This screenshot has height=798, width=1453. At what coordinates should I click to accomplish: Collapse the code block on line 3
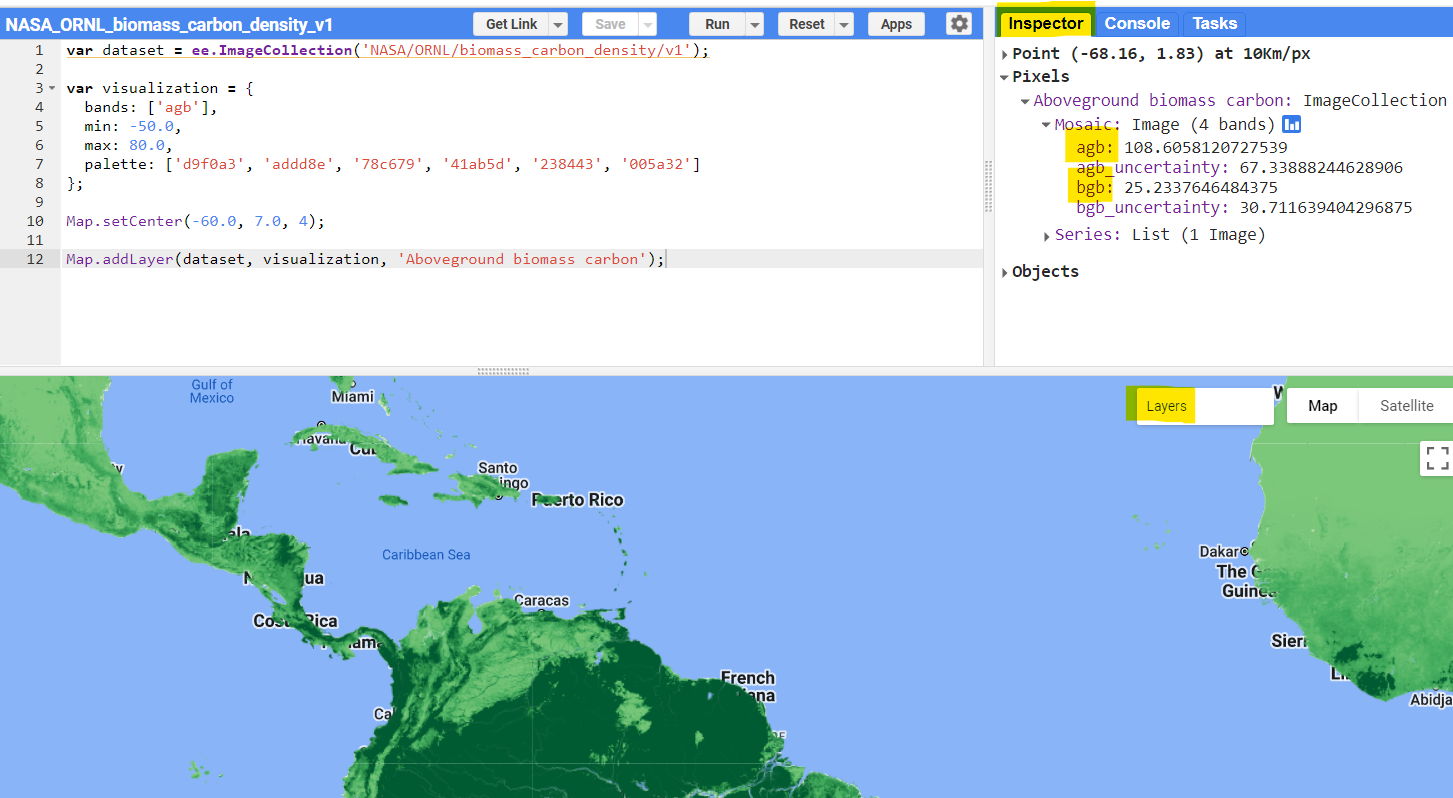(51, 87)
